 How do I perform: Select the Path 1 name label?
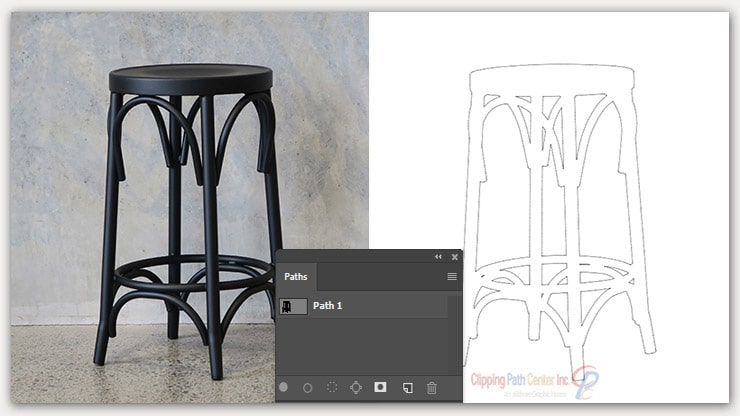coord(328,305)
